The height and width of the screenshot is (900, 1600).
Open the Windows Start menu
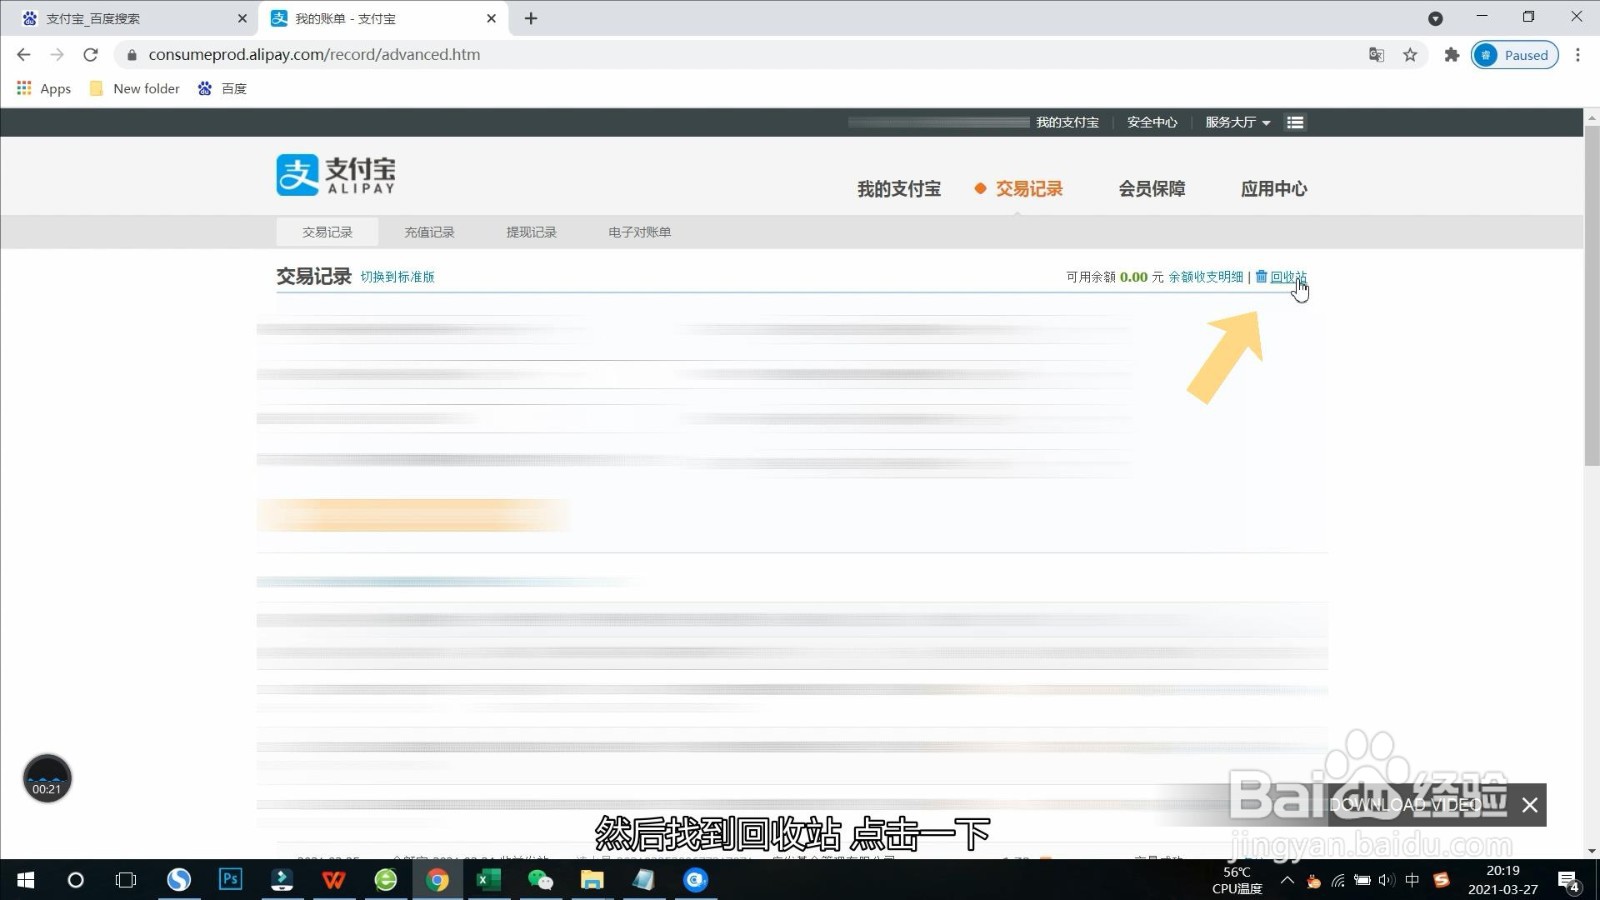point(26,880)
